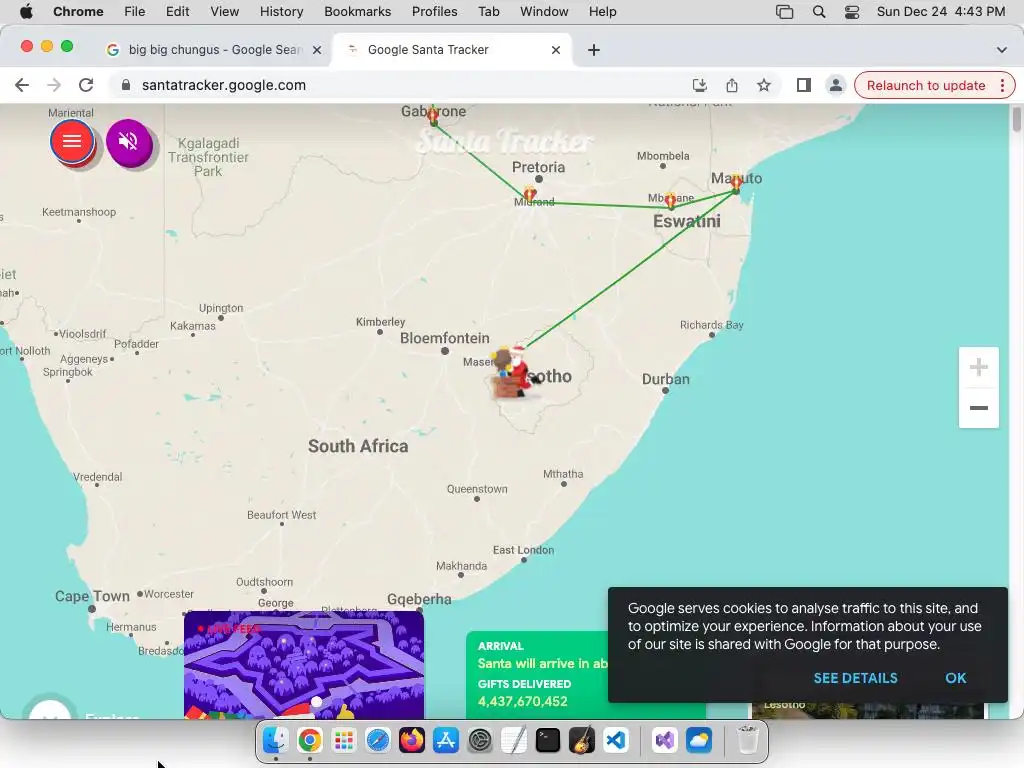The image size is (1024, 768).
Task: Click Relaunch to update button
Action: (x=925, y=86)
